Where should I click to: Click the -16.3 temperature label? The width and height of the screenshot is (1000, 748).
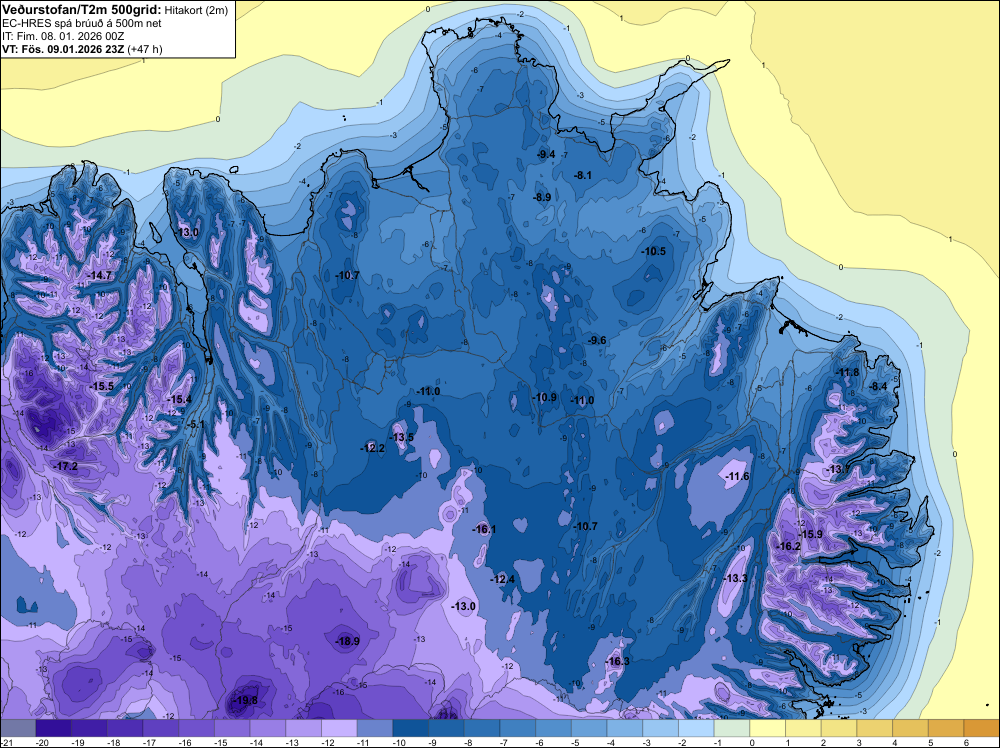617,661
